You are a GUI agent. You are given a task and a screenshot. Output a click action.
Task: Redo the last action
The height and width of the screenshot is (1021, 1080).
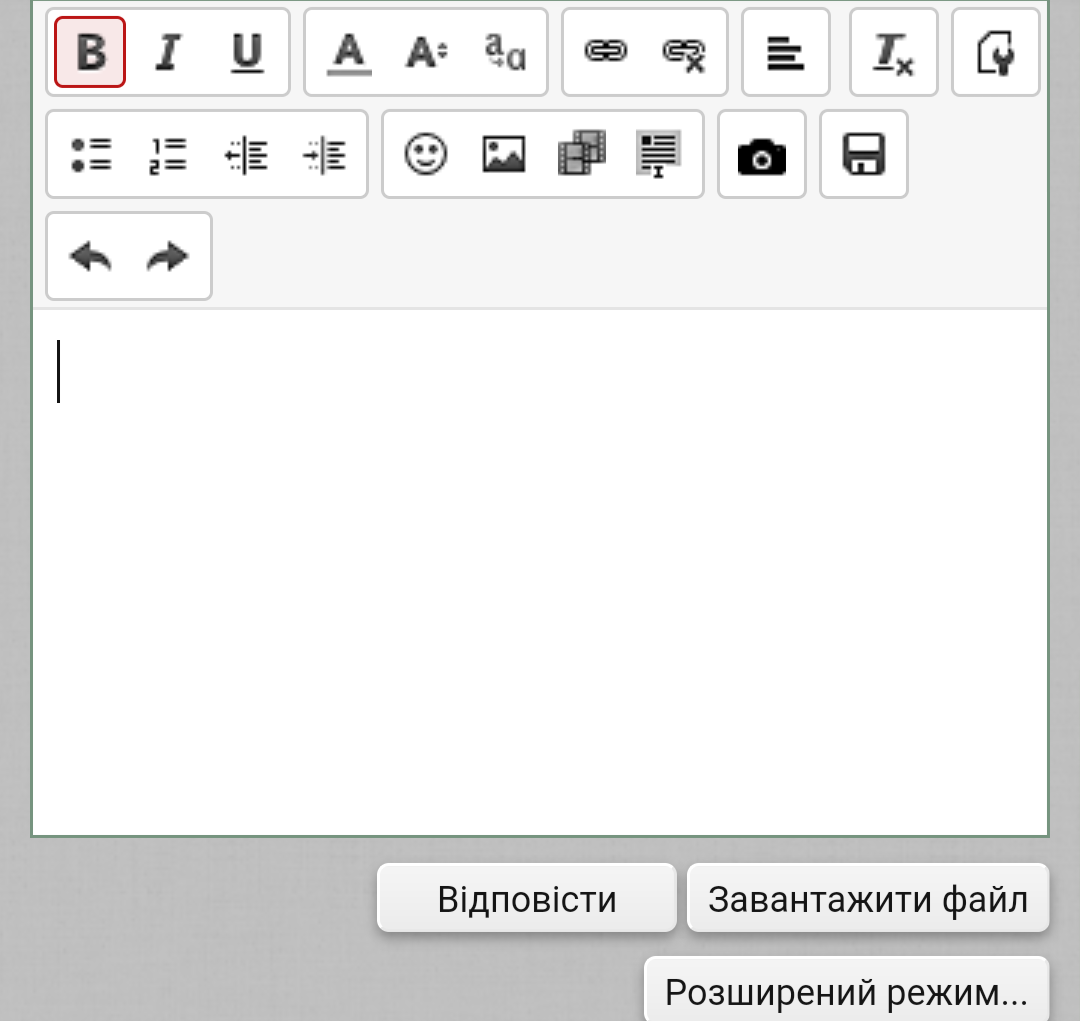[168, 256]
